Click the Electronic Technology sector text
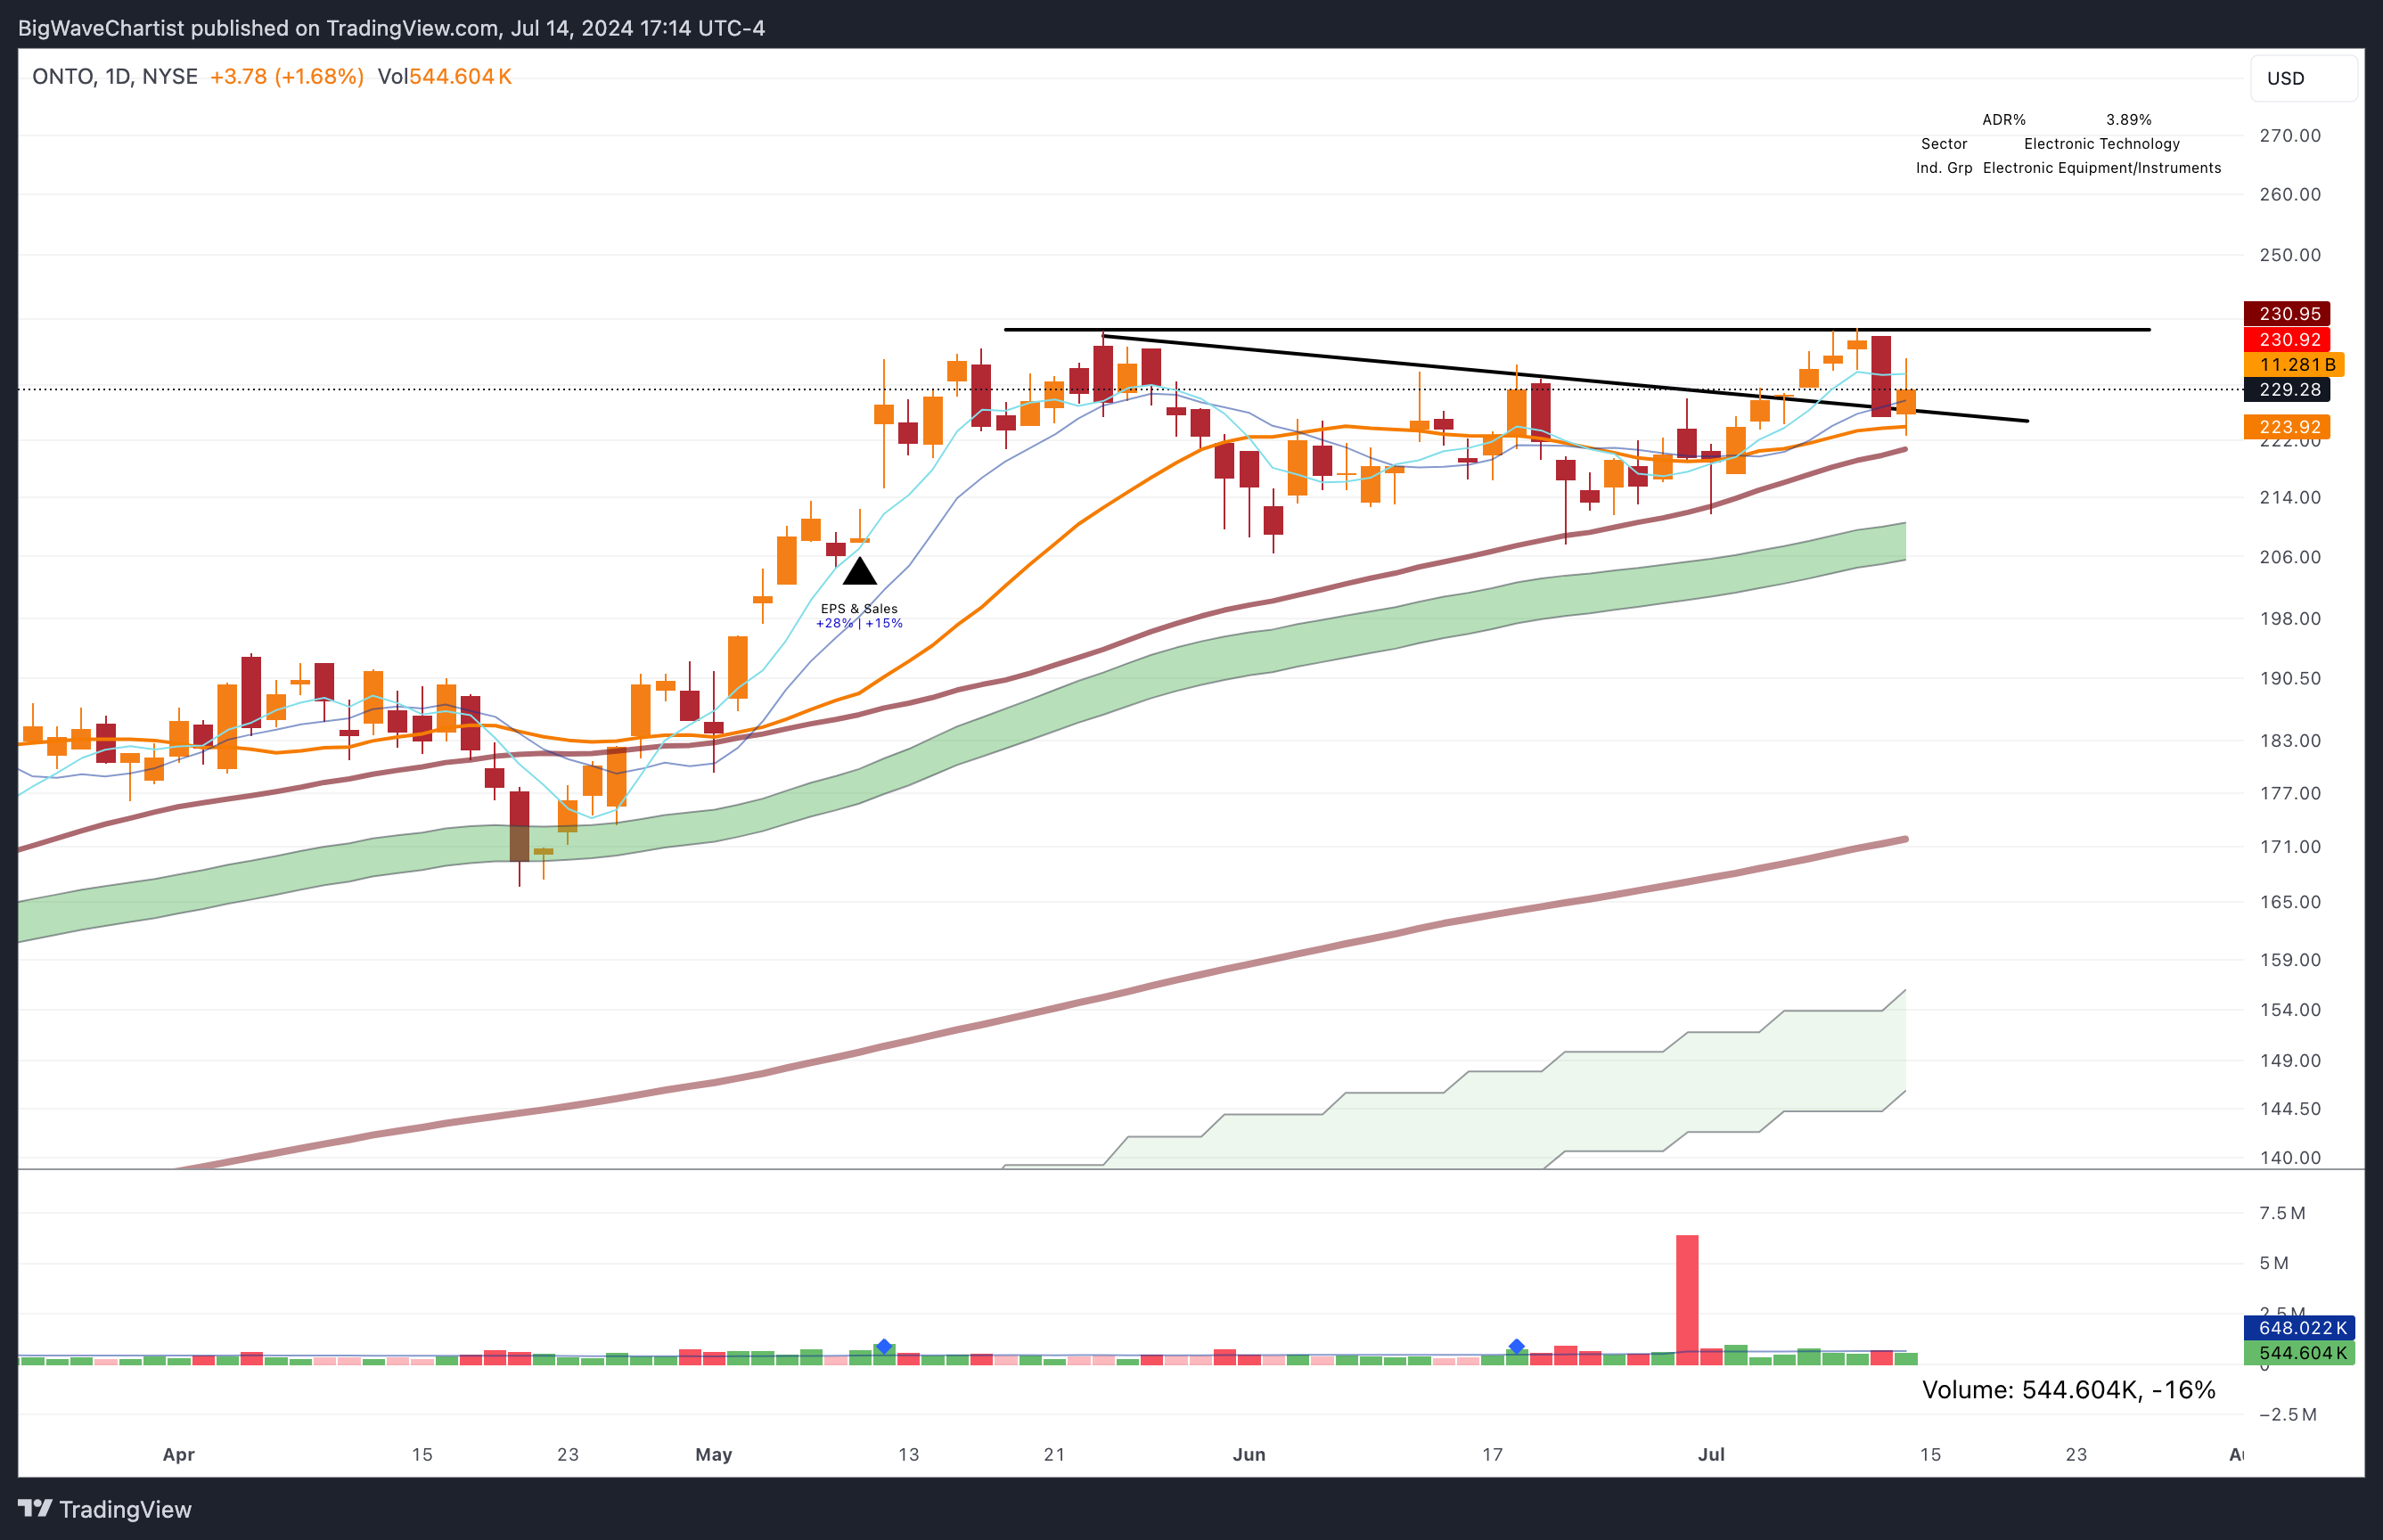This screenshot has width=2383, height=1540. coord(2101,144)
